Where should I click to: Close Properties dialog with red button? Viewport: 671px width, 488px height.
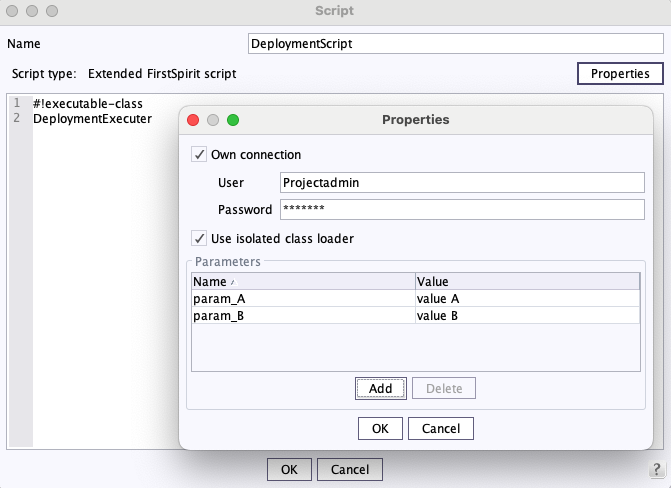(193, 120)
